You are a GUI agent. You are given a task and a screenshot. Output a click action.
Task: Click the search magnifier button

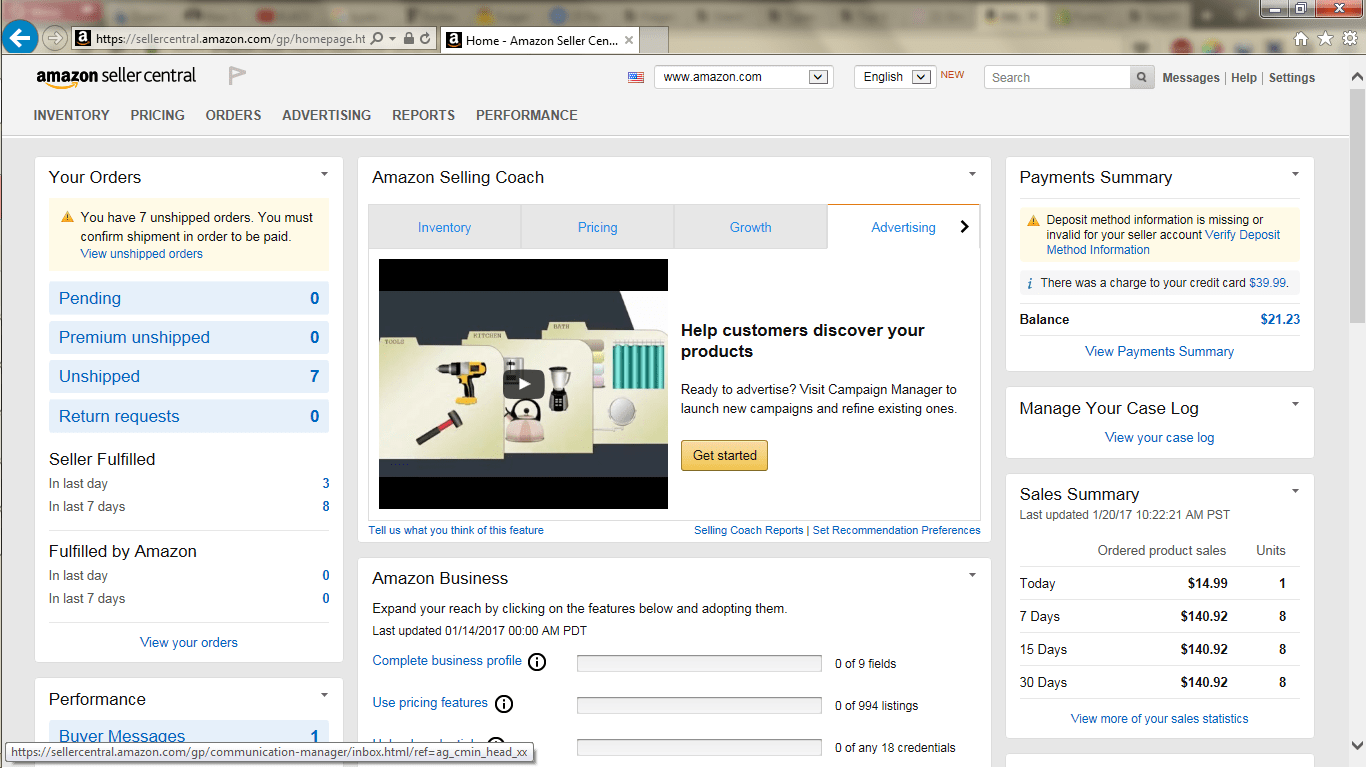pos(1142,77)
